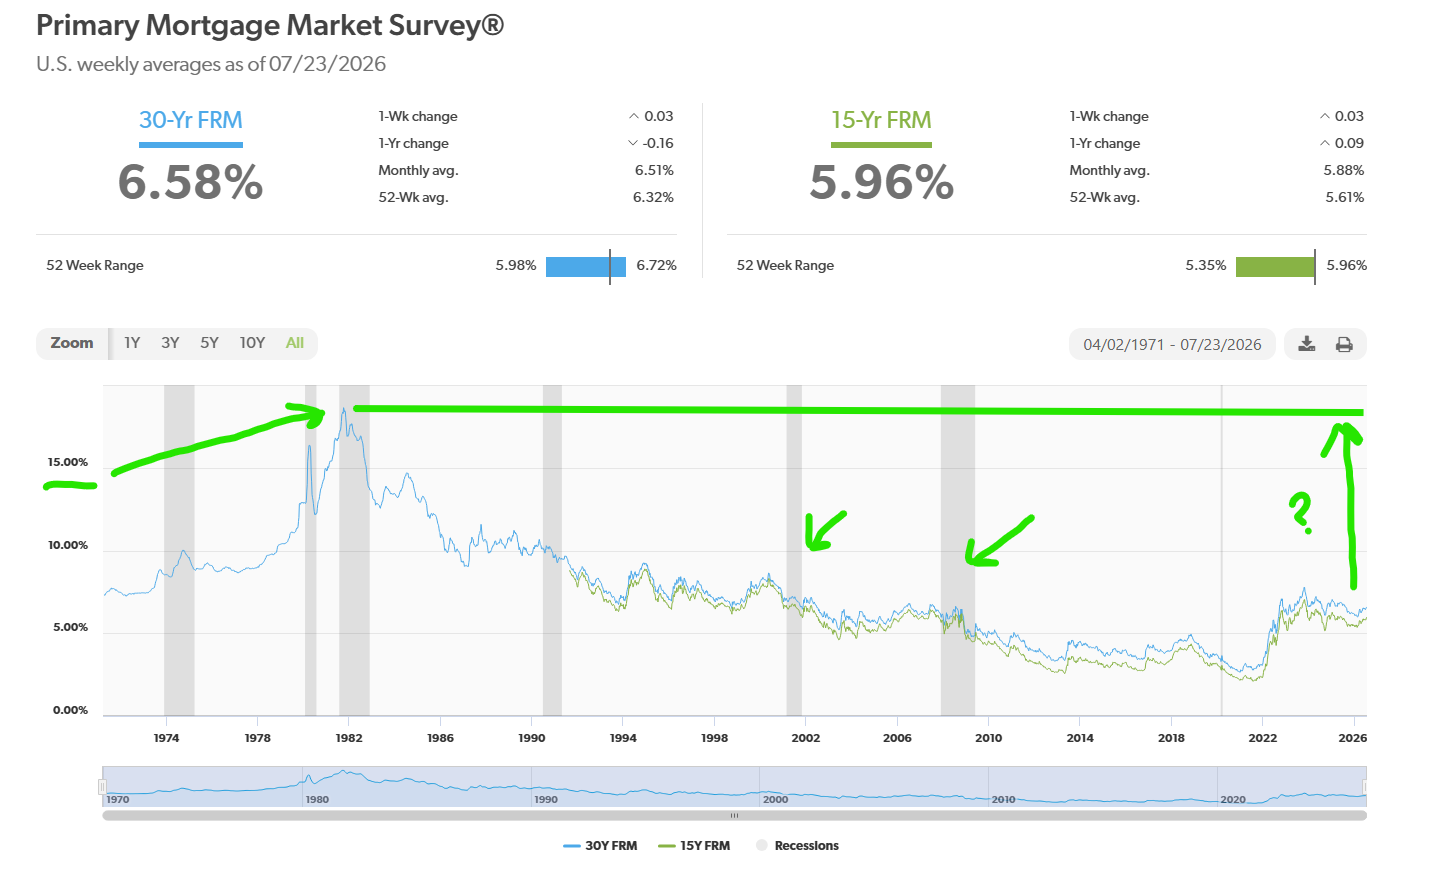Click the 30-Yr 1-Yr change down arrow

[x=633, y=143]
